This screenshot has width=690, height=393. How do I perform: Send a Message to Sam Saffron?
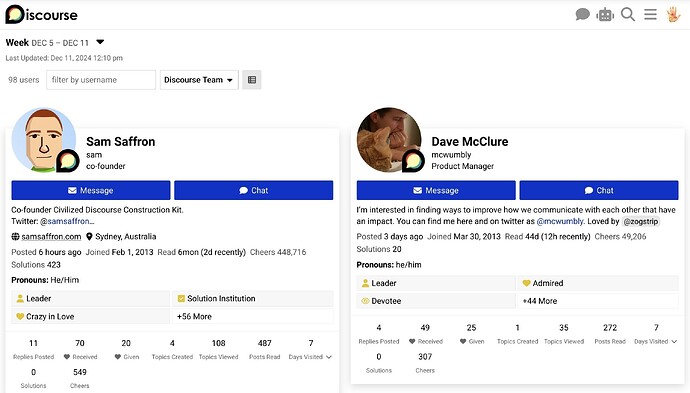[91, 190]
